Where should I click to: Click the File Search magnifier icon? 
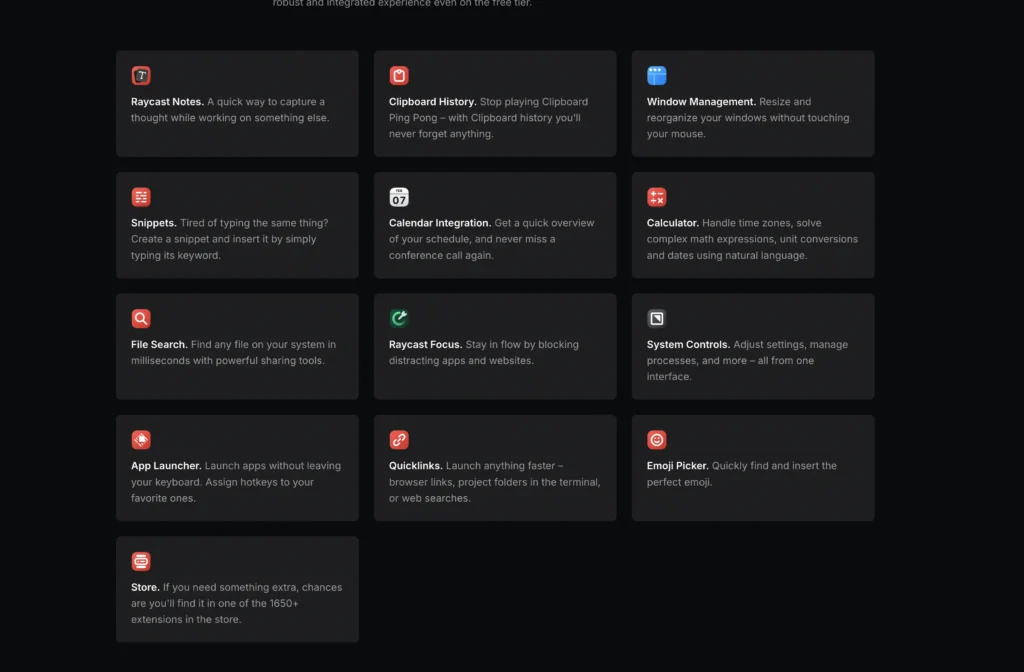tap(141, 319)
